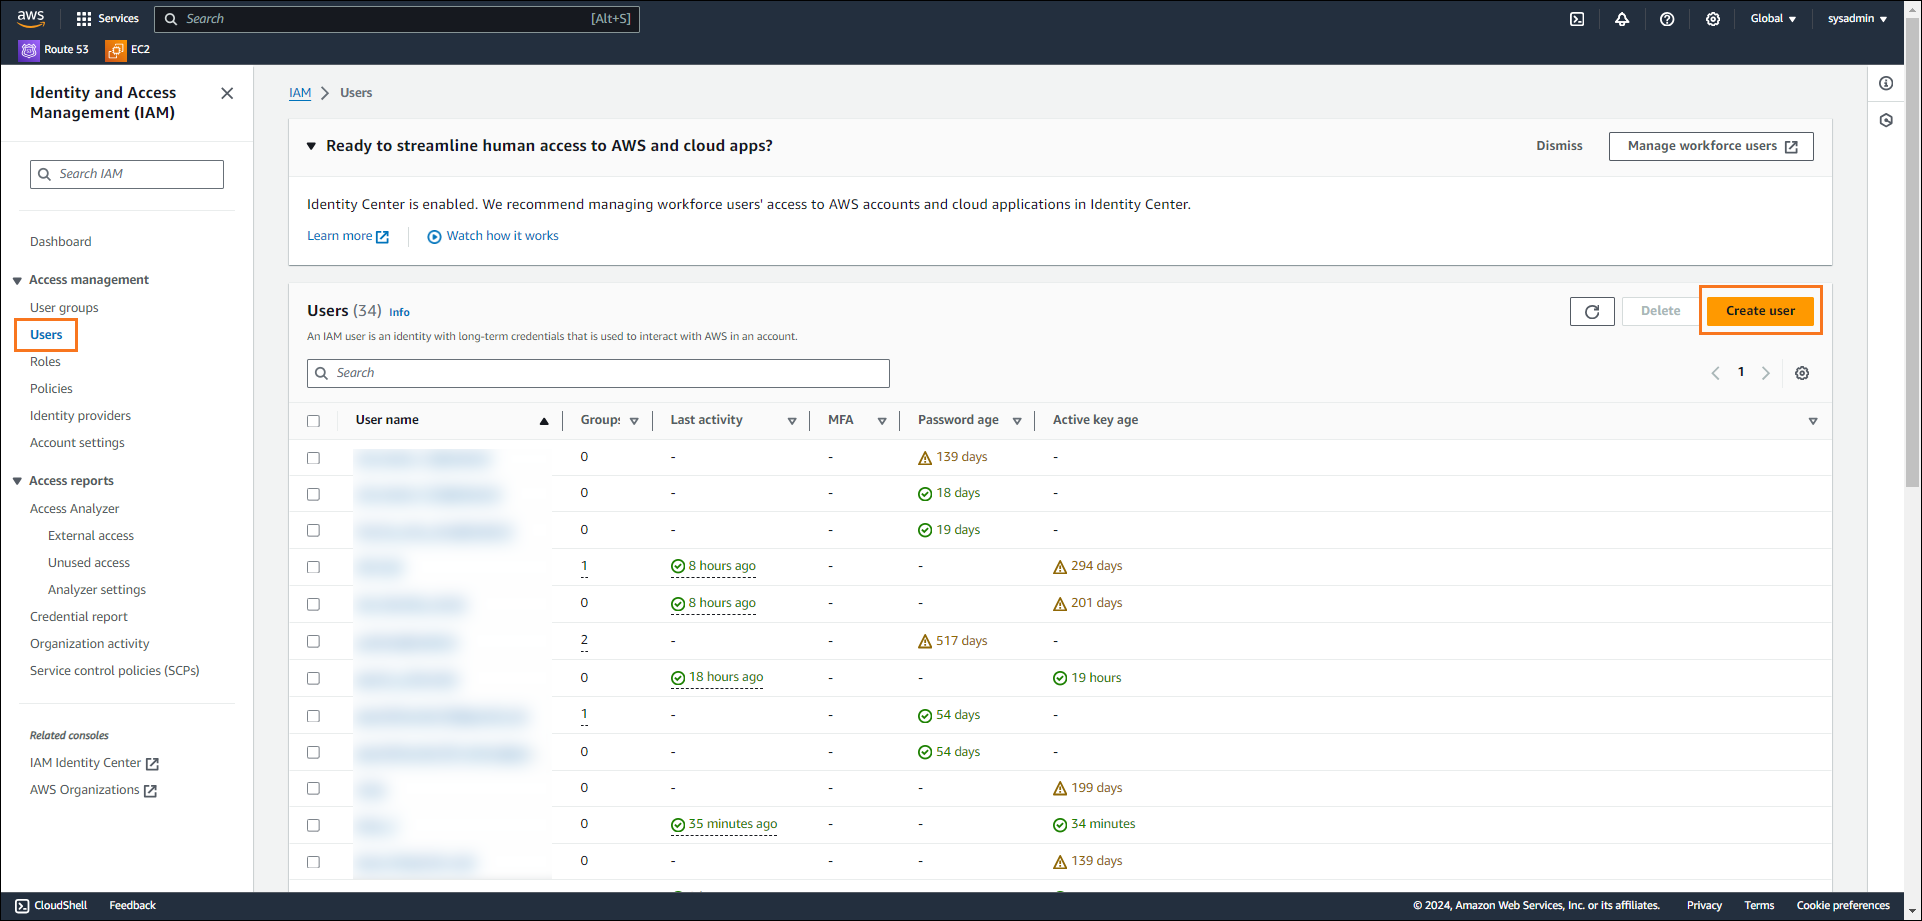
Task: Open the EC2 service shortcut
Action: [128, 49]
